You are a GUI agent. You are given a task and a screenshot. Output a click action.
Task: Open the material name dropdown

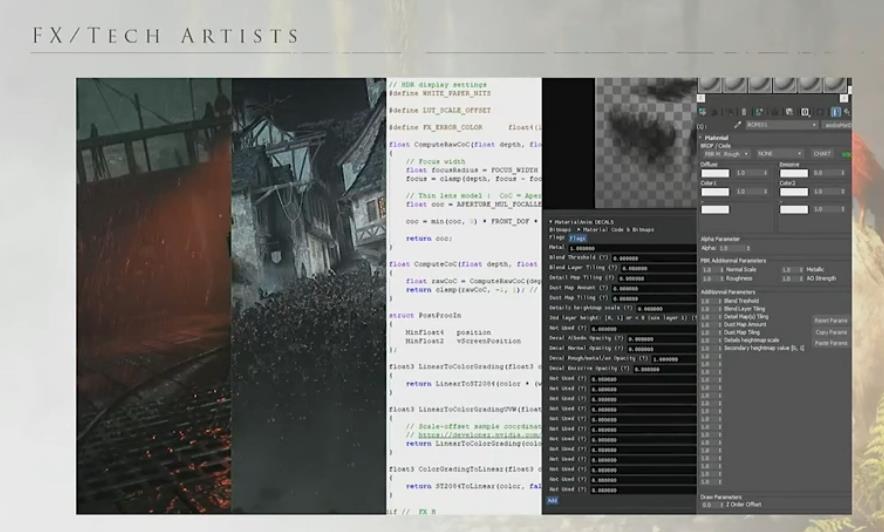click(781, 125)
